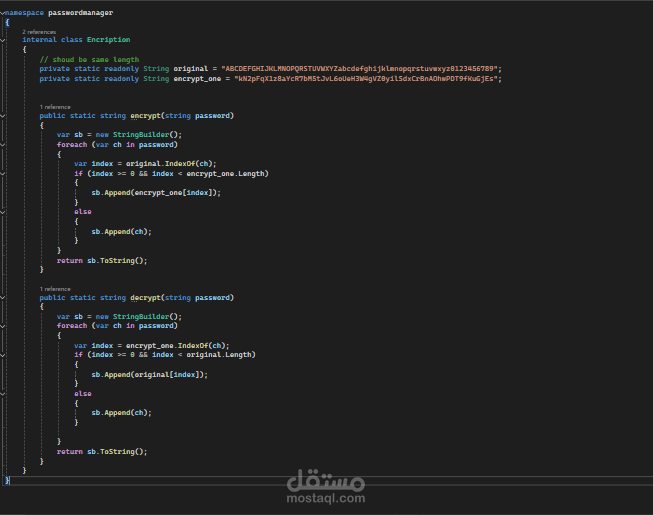Click 'original.IndexOf(ch)' call

coord(169,164)
